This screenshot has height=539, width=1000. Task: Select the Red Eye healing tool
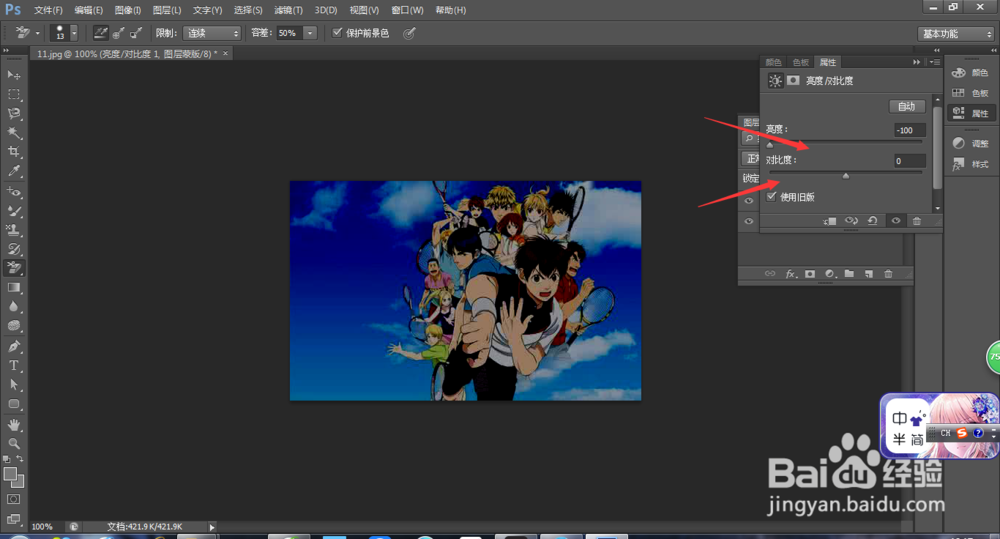tap(13, 191)
